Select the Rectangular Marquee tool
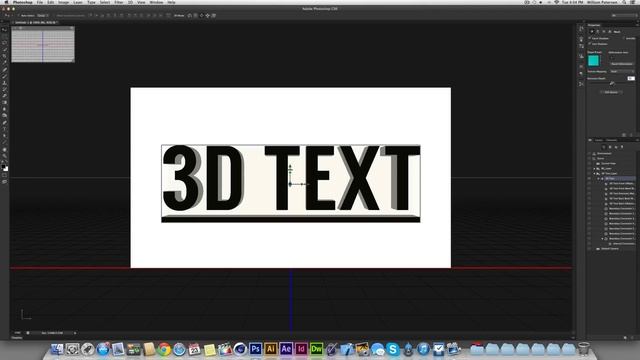 (5, 36)
